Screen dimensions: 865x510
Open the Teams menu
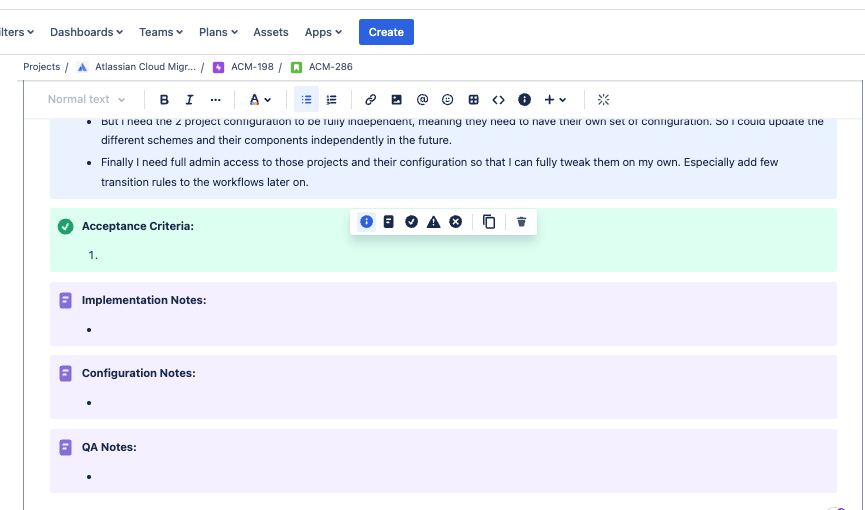[161, 32]
